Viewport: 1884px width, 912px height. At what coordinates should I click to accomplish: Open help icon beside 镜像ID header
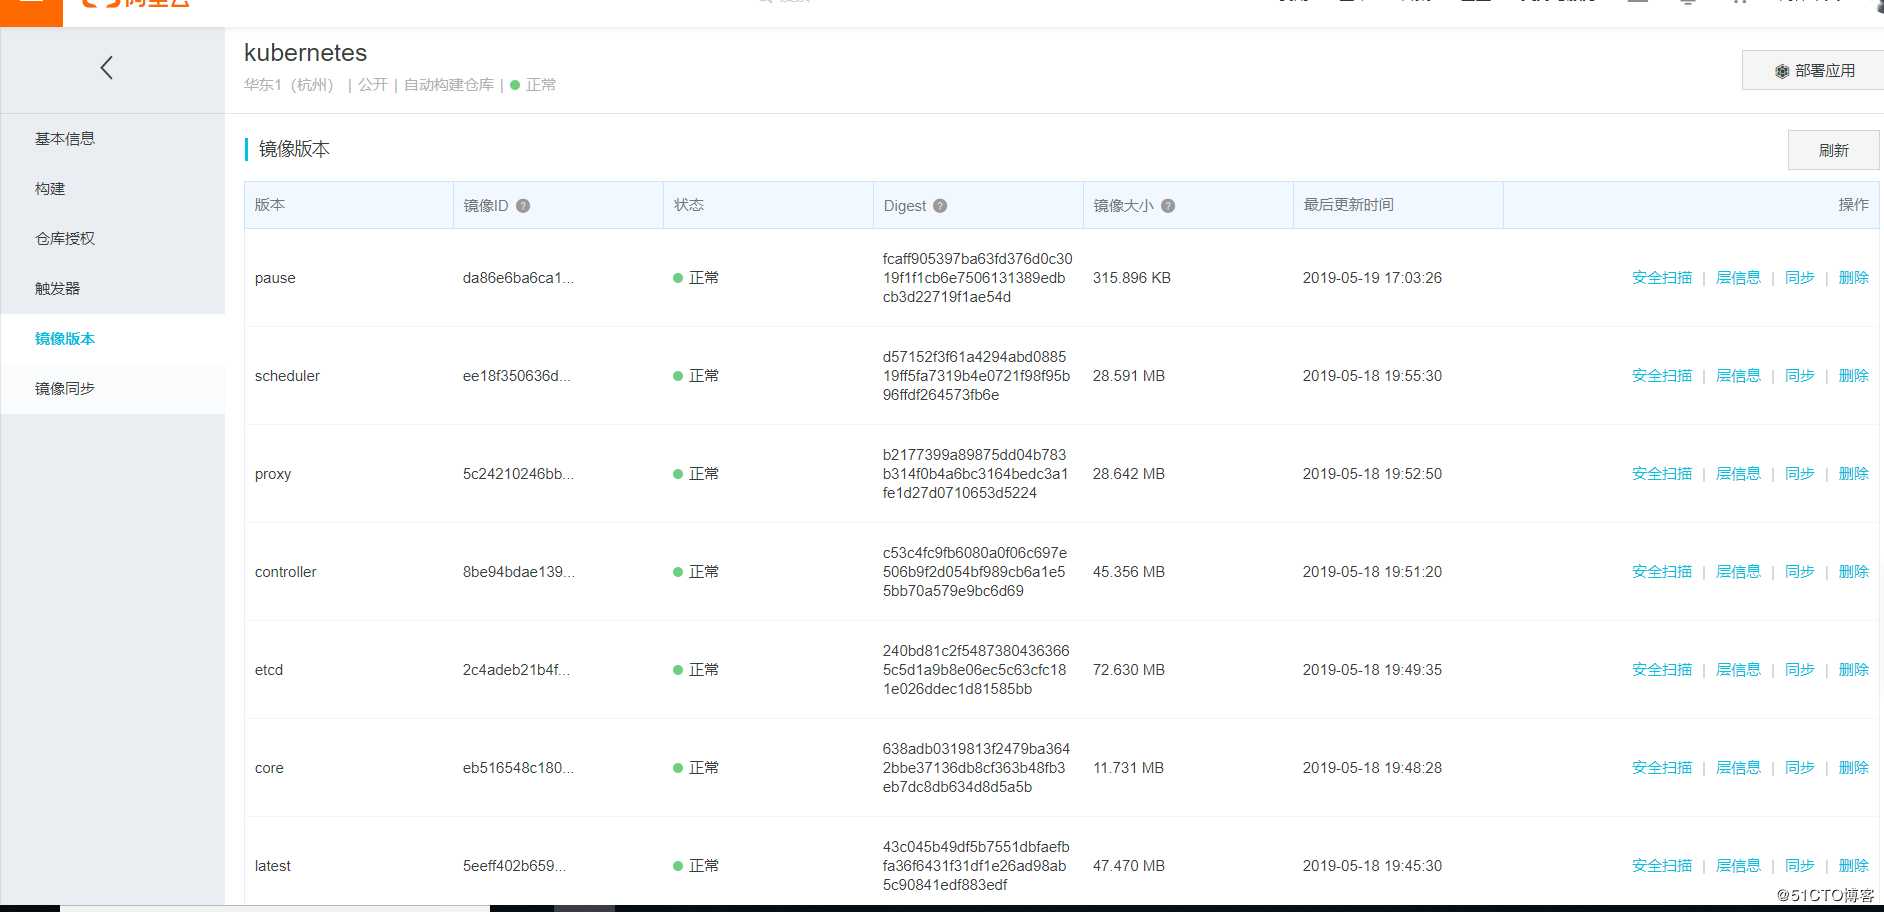[x=523, y=206]
